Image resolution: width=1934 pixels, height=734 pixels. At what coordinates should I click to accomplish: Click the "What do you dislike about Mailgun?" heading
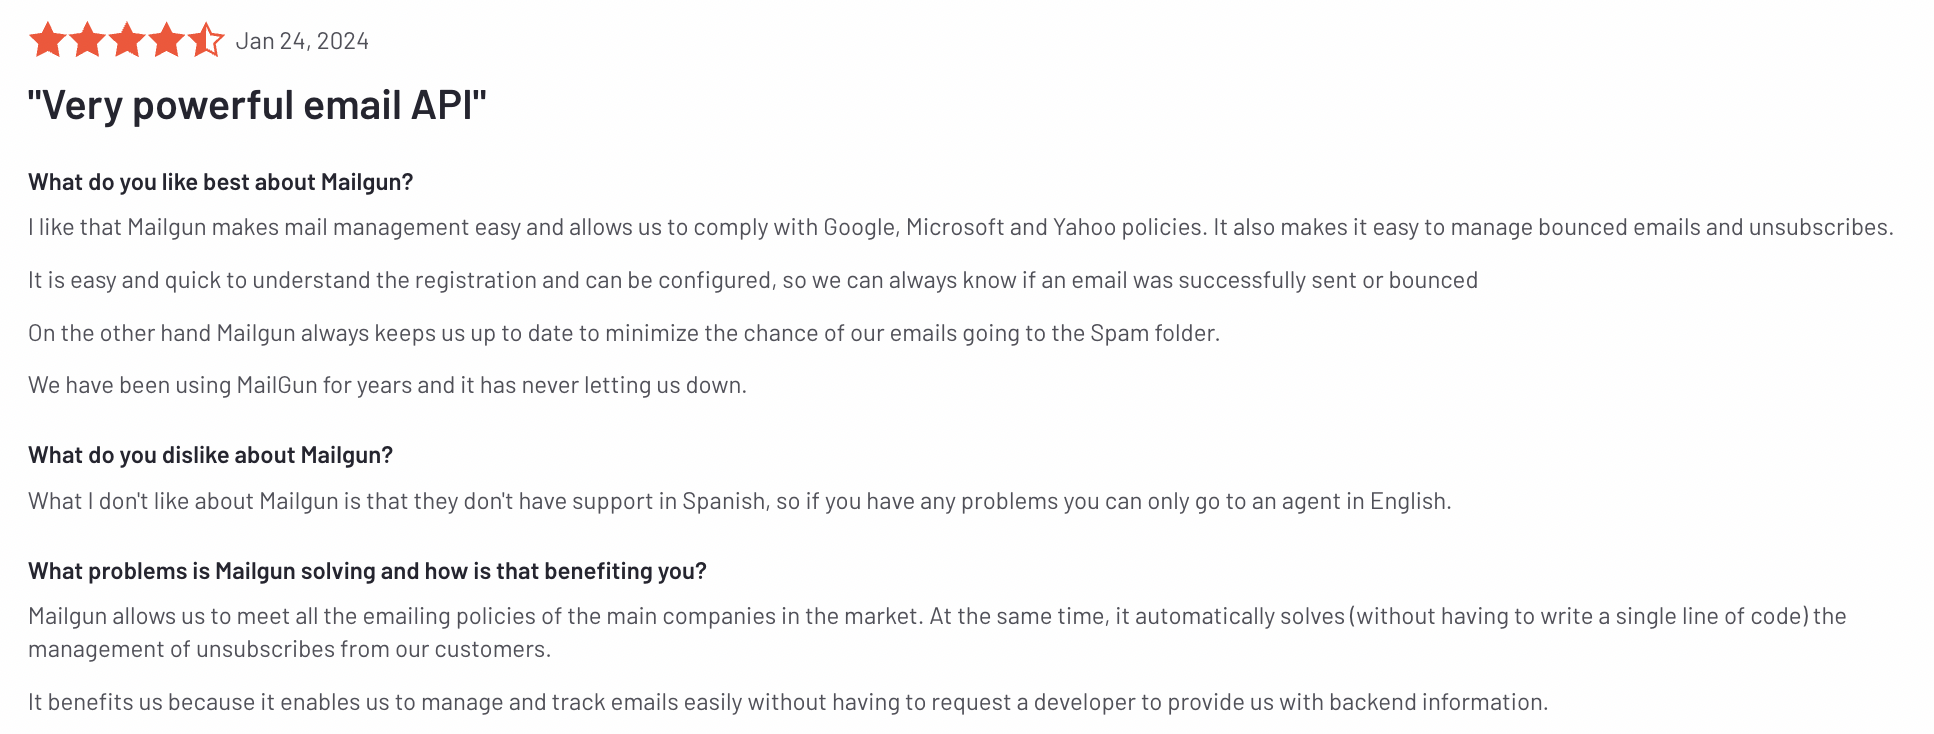tap(210, 456)
